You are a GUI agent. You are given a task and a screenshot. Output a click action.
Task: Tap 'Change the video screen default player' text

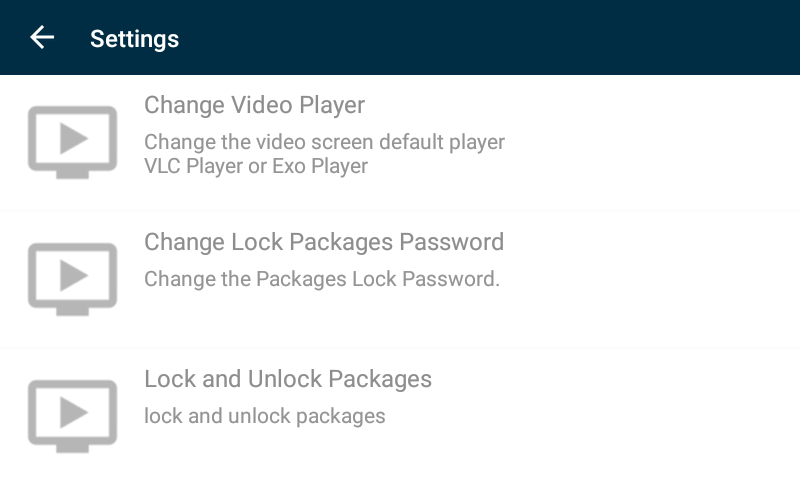click(x=324, y=142)
